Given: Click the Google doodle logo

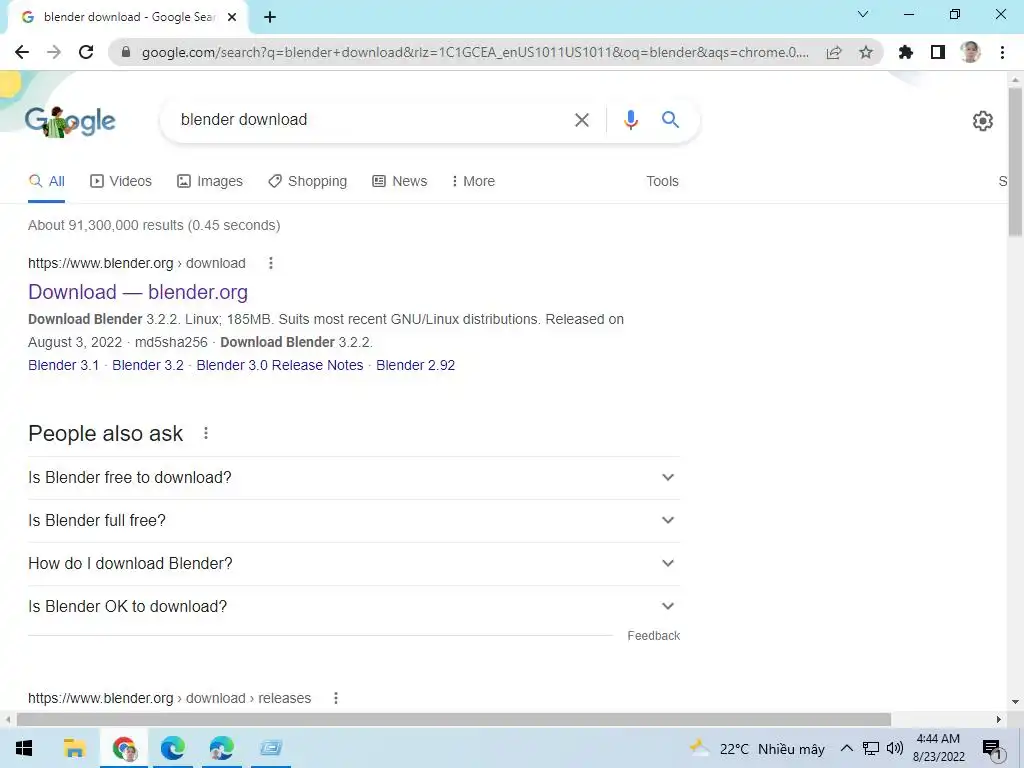Looking at the screenshot, I should coord(71,121).
